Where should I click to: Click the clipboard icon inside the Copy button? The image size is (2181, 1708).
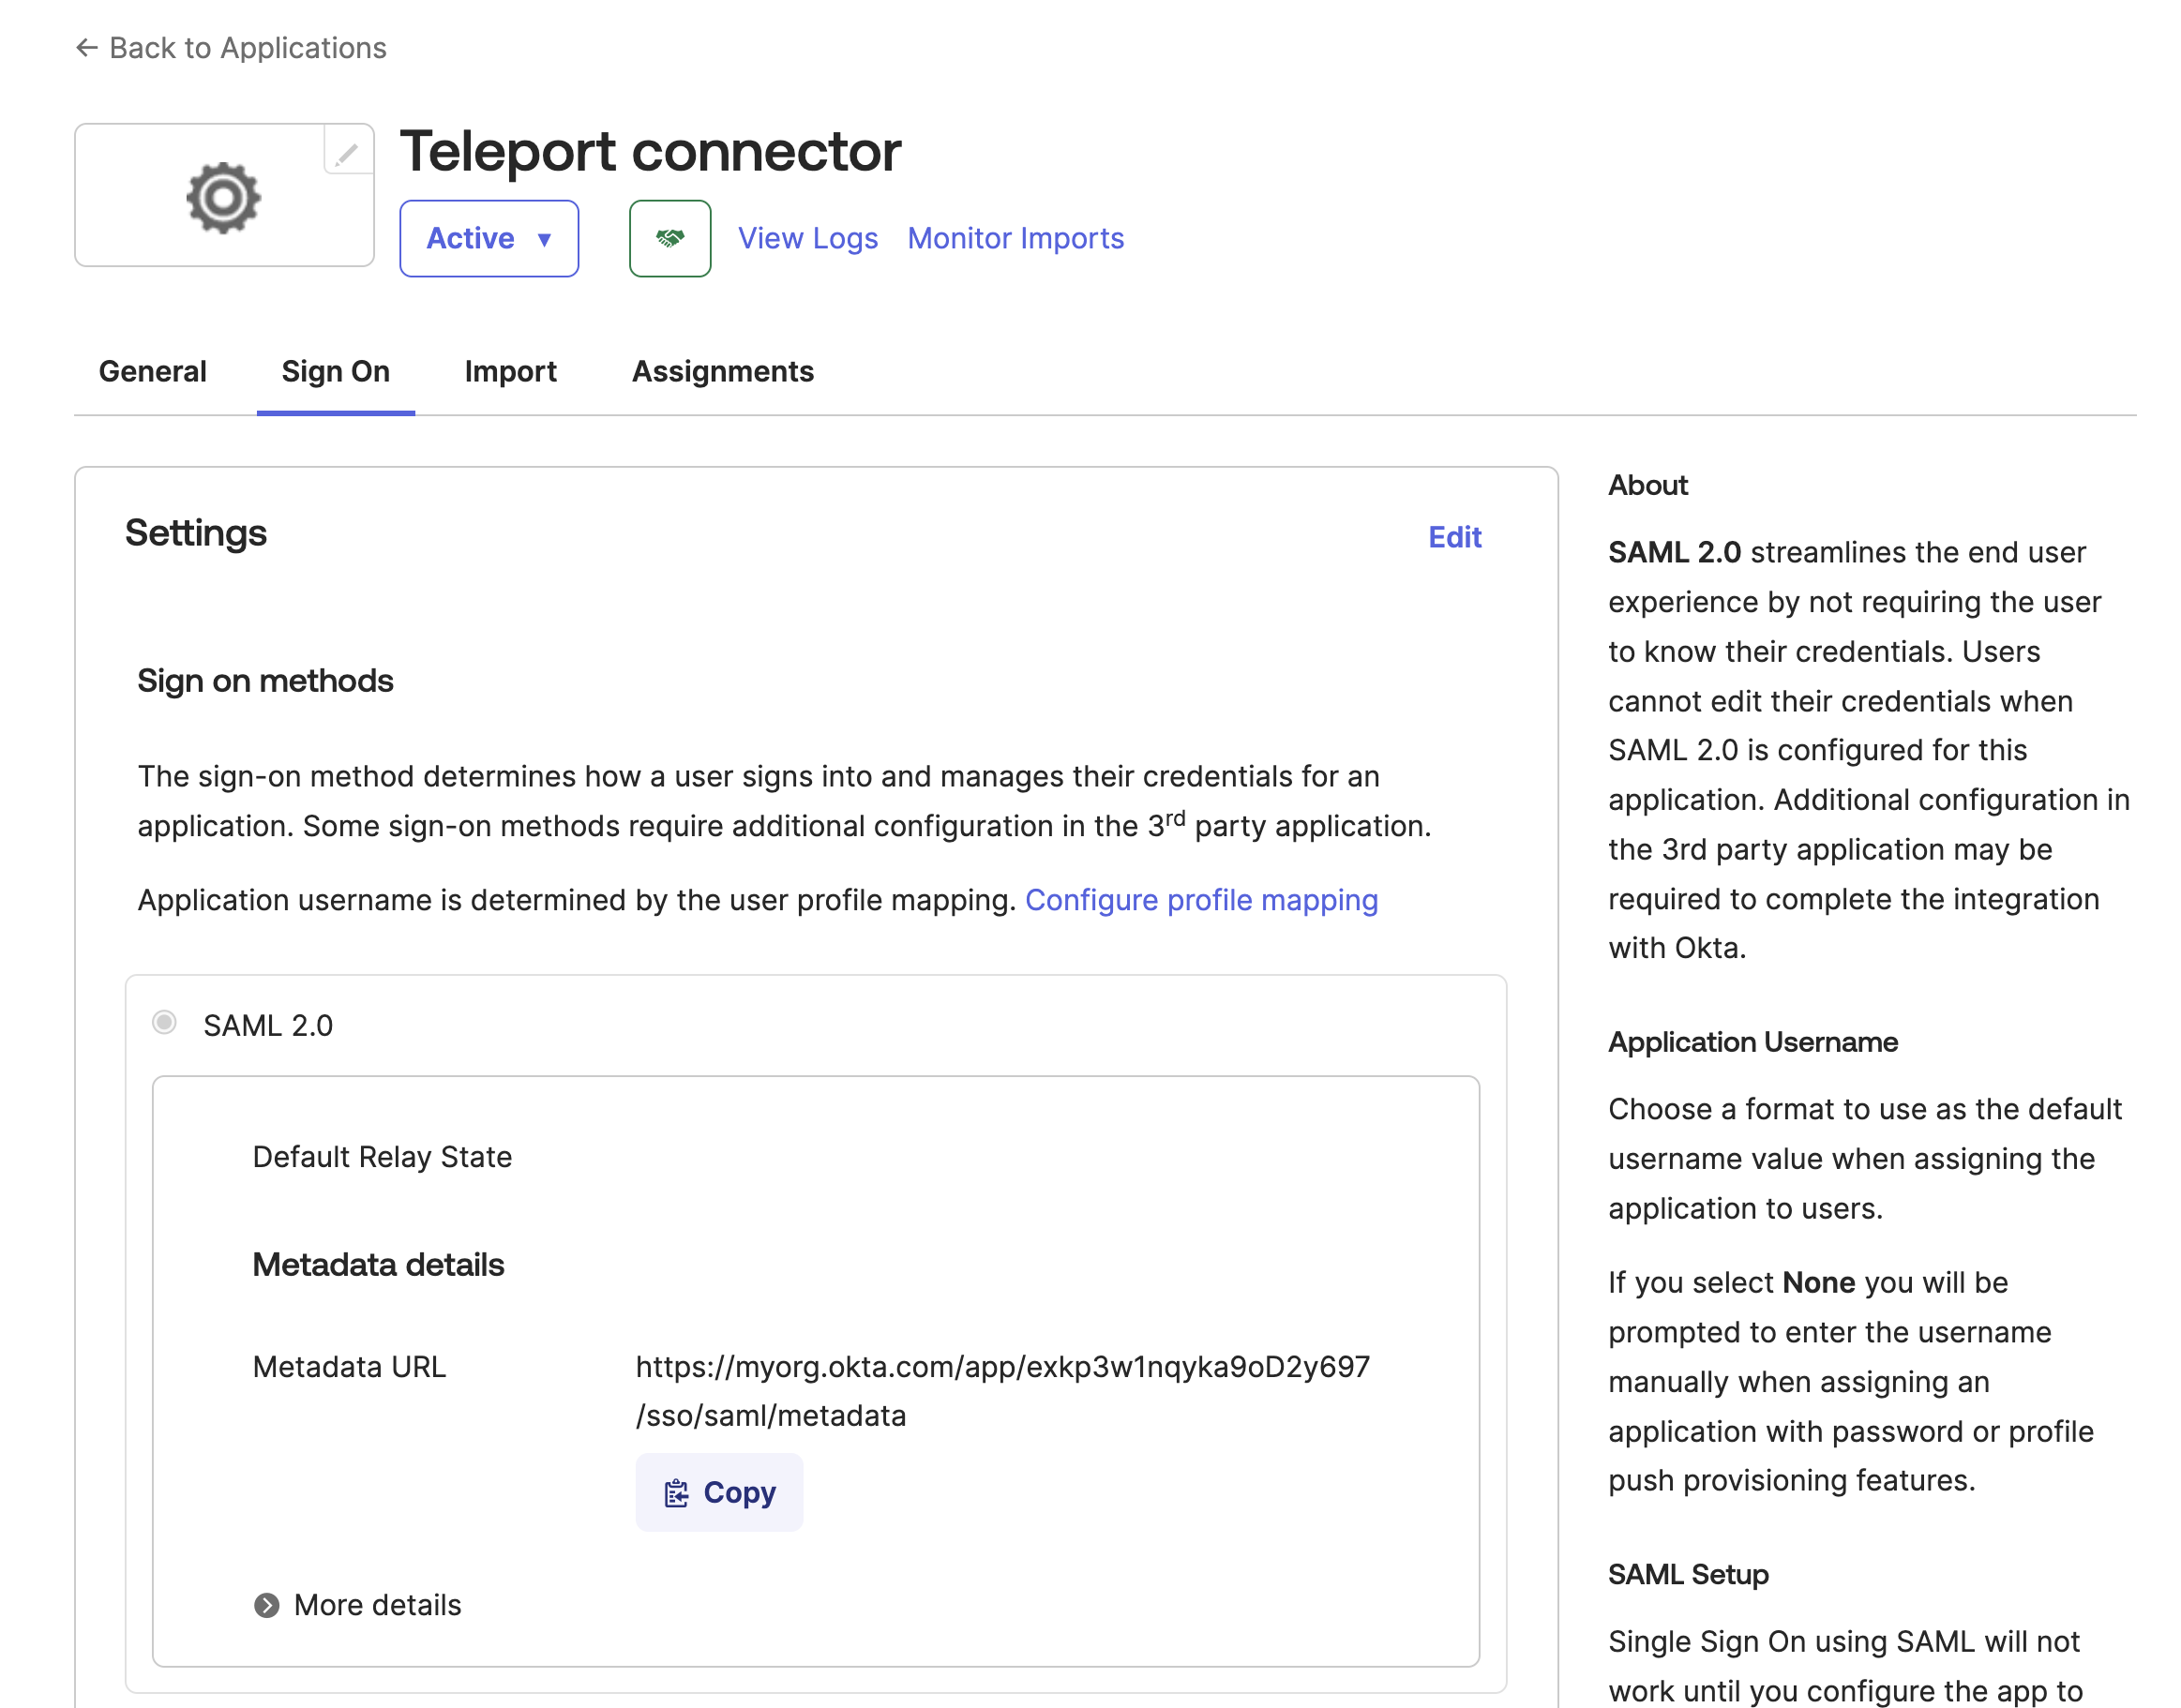676,1492
